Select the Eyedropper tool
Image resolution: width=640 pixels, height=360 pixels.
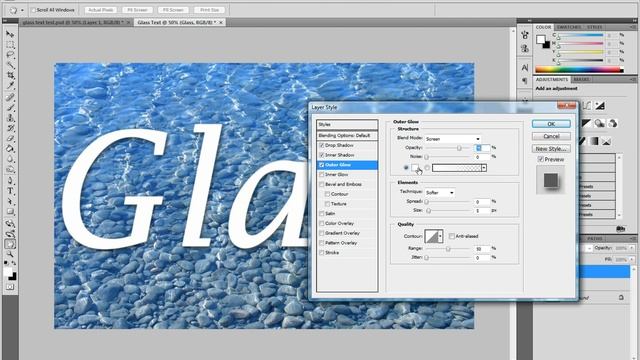click(10, 86)
